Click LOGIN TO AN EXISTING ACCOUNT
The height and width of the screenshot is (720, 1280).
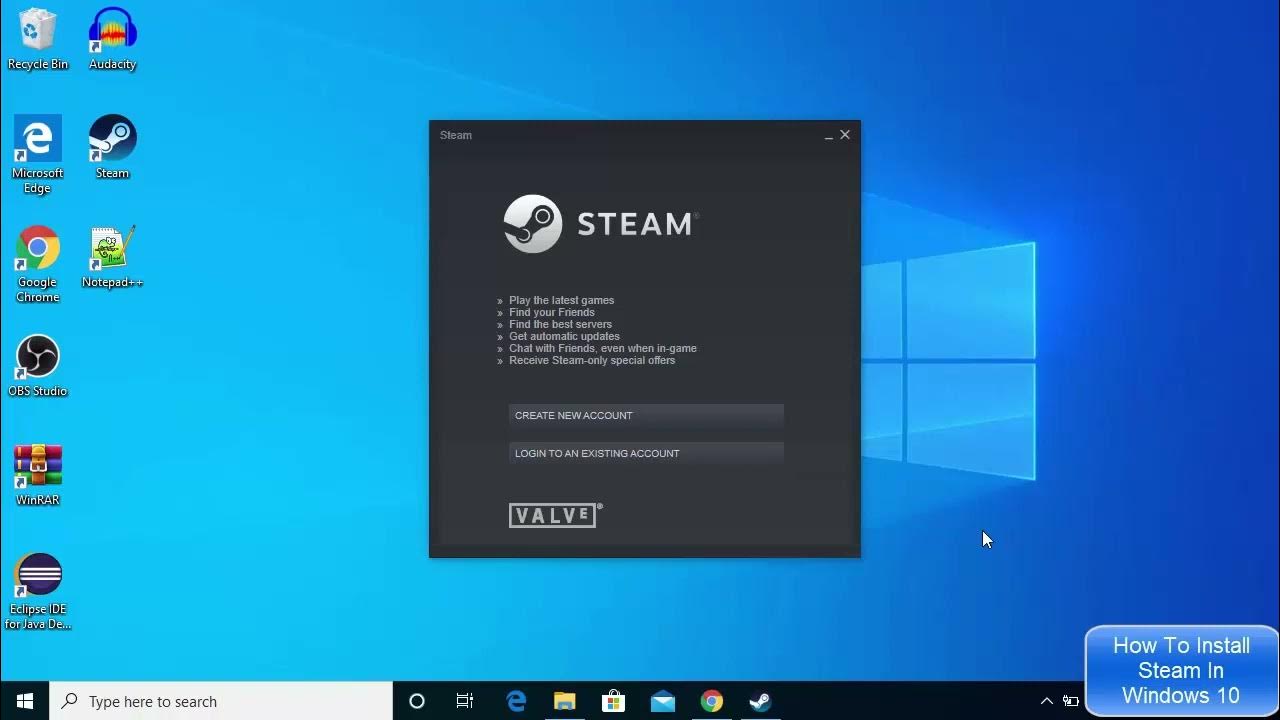click(x=646, y=453)
